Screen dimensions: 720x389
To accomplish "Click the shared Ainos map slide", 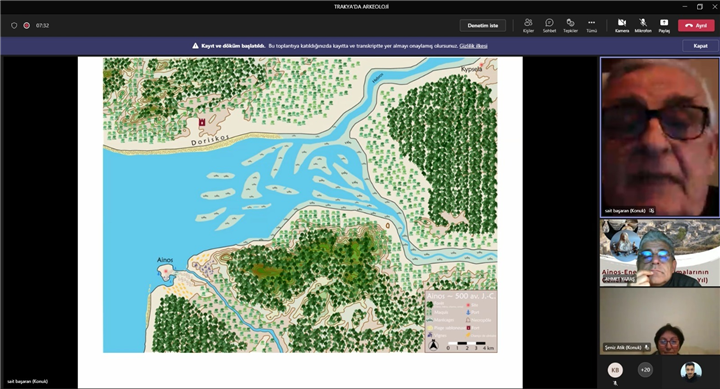I will (x=300, y=205).
